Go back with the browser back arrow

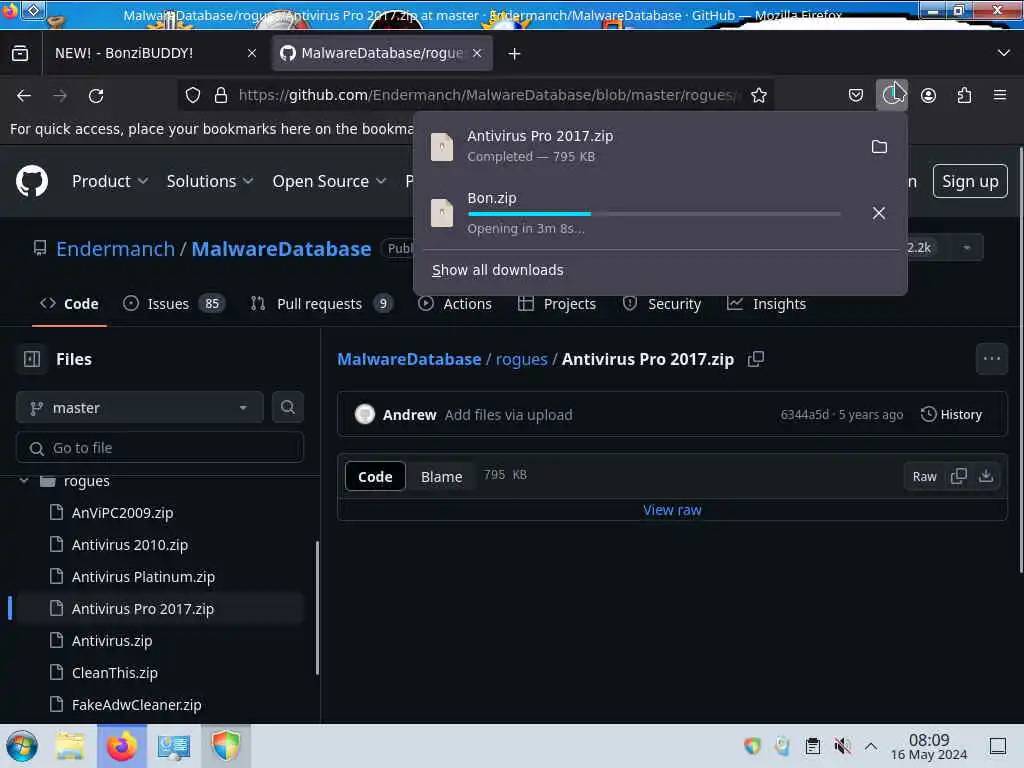24,96
